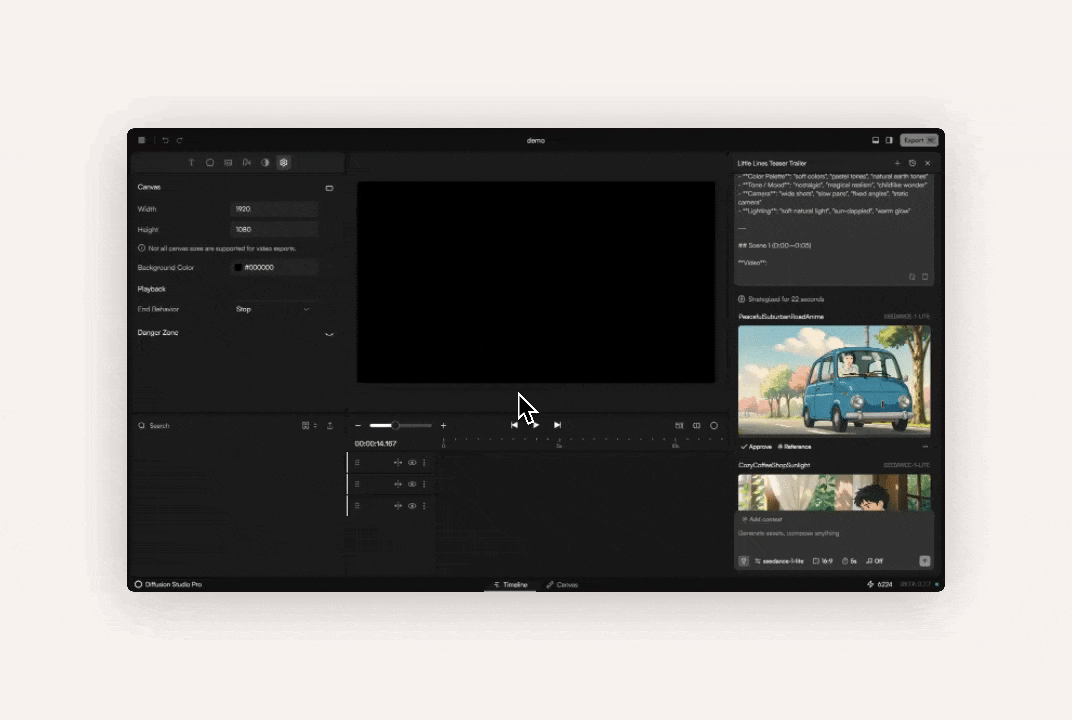Open the PeacefulSuburbanRoadAnime blue car thumbnail

click(x=834, y=380)
